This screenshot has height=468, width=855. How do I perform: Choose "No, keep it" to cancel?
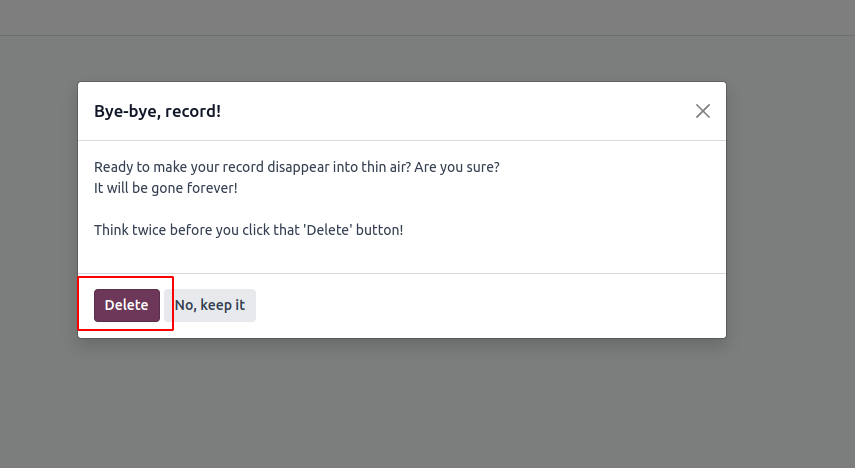coord(210,305)
